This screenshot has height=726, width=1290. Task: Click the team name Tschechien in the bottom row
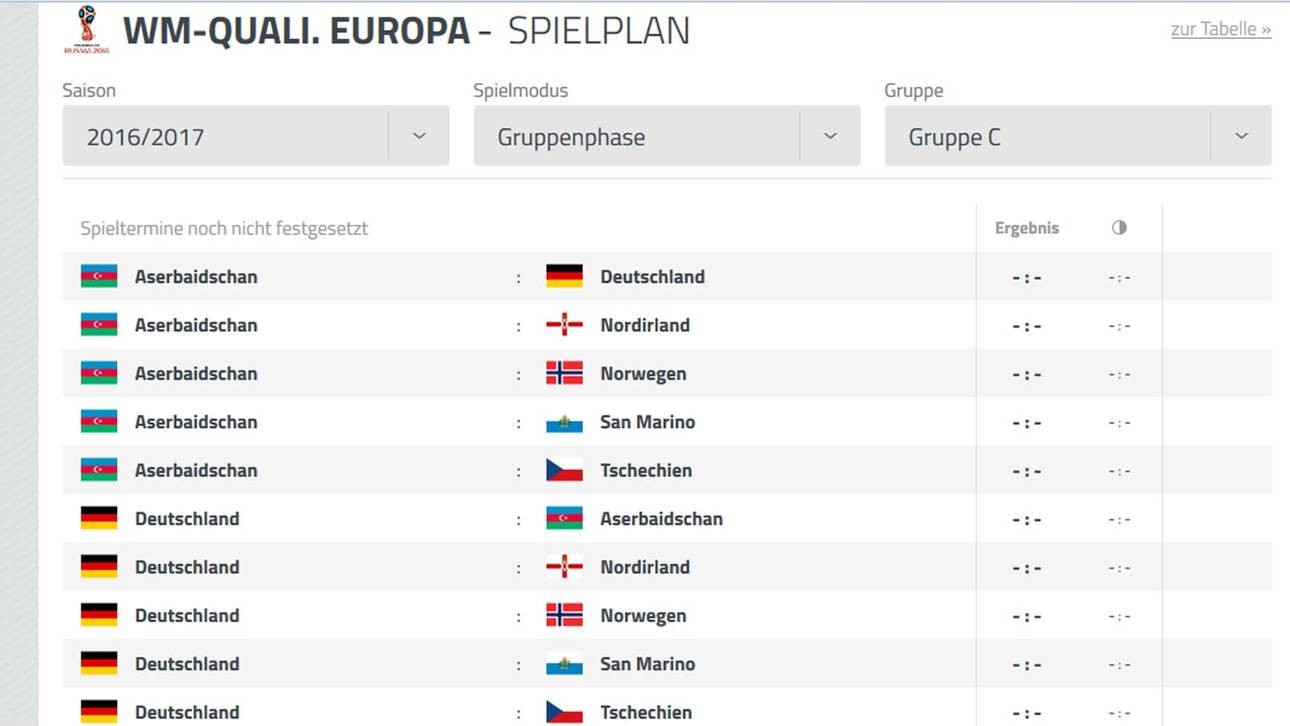[x=645, y=712]
